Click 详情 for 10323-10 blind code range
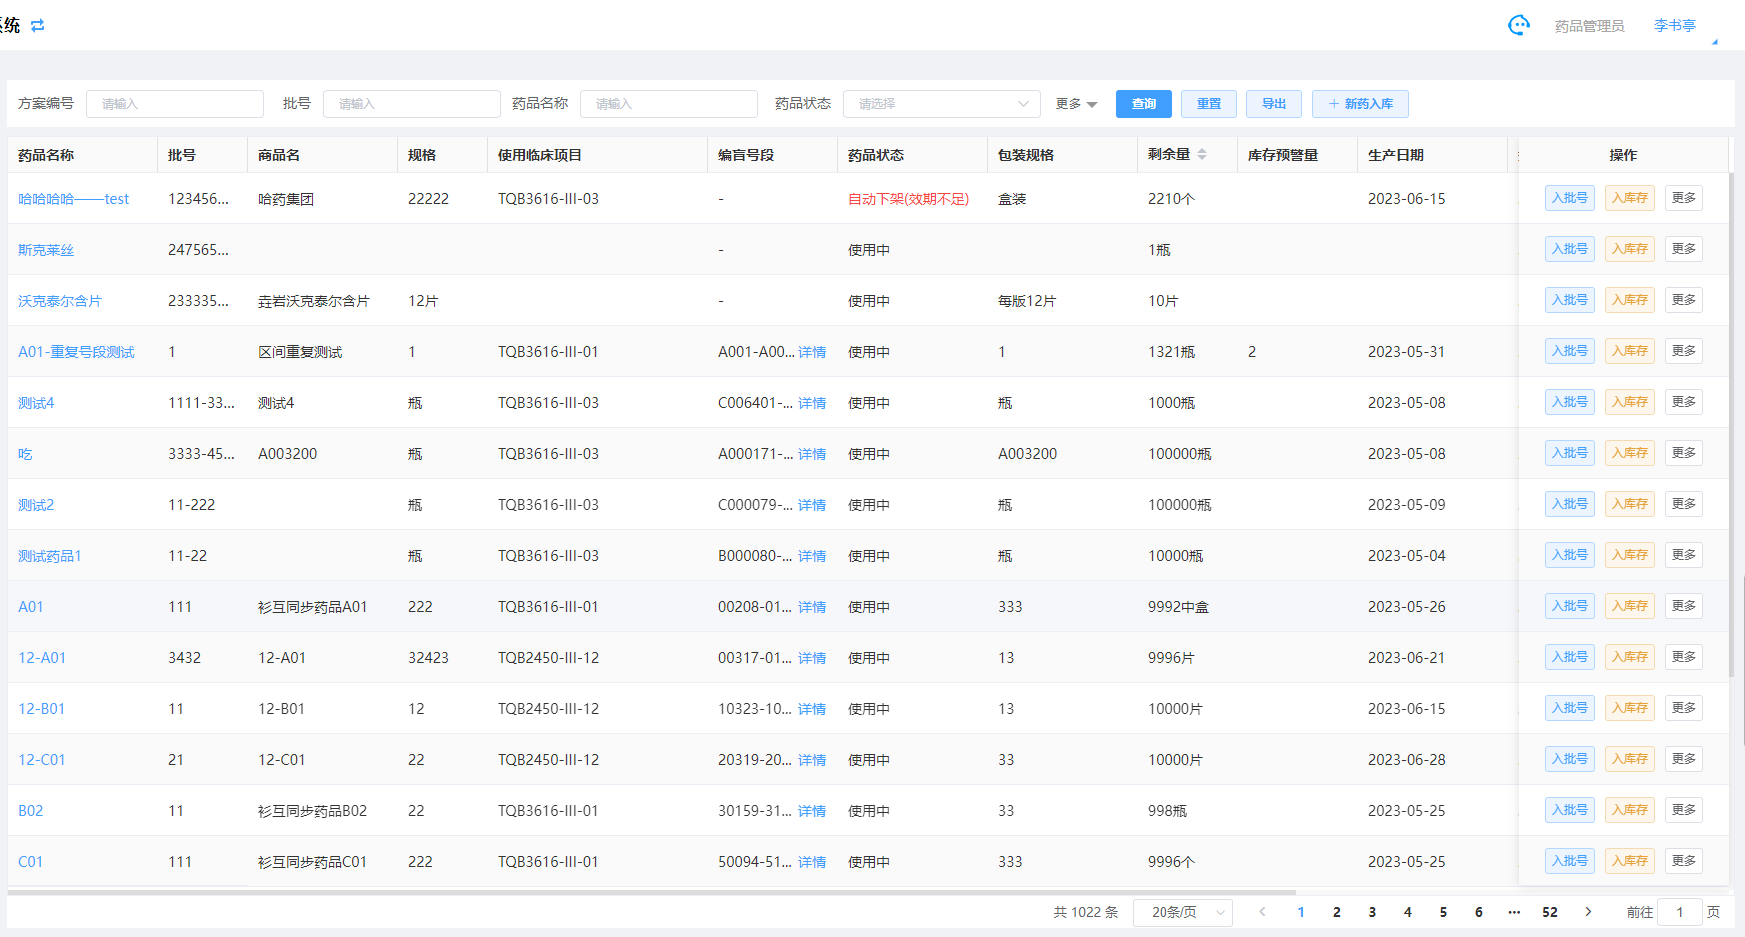1745x937 pixels. tap(812, 709)
